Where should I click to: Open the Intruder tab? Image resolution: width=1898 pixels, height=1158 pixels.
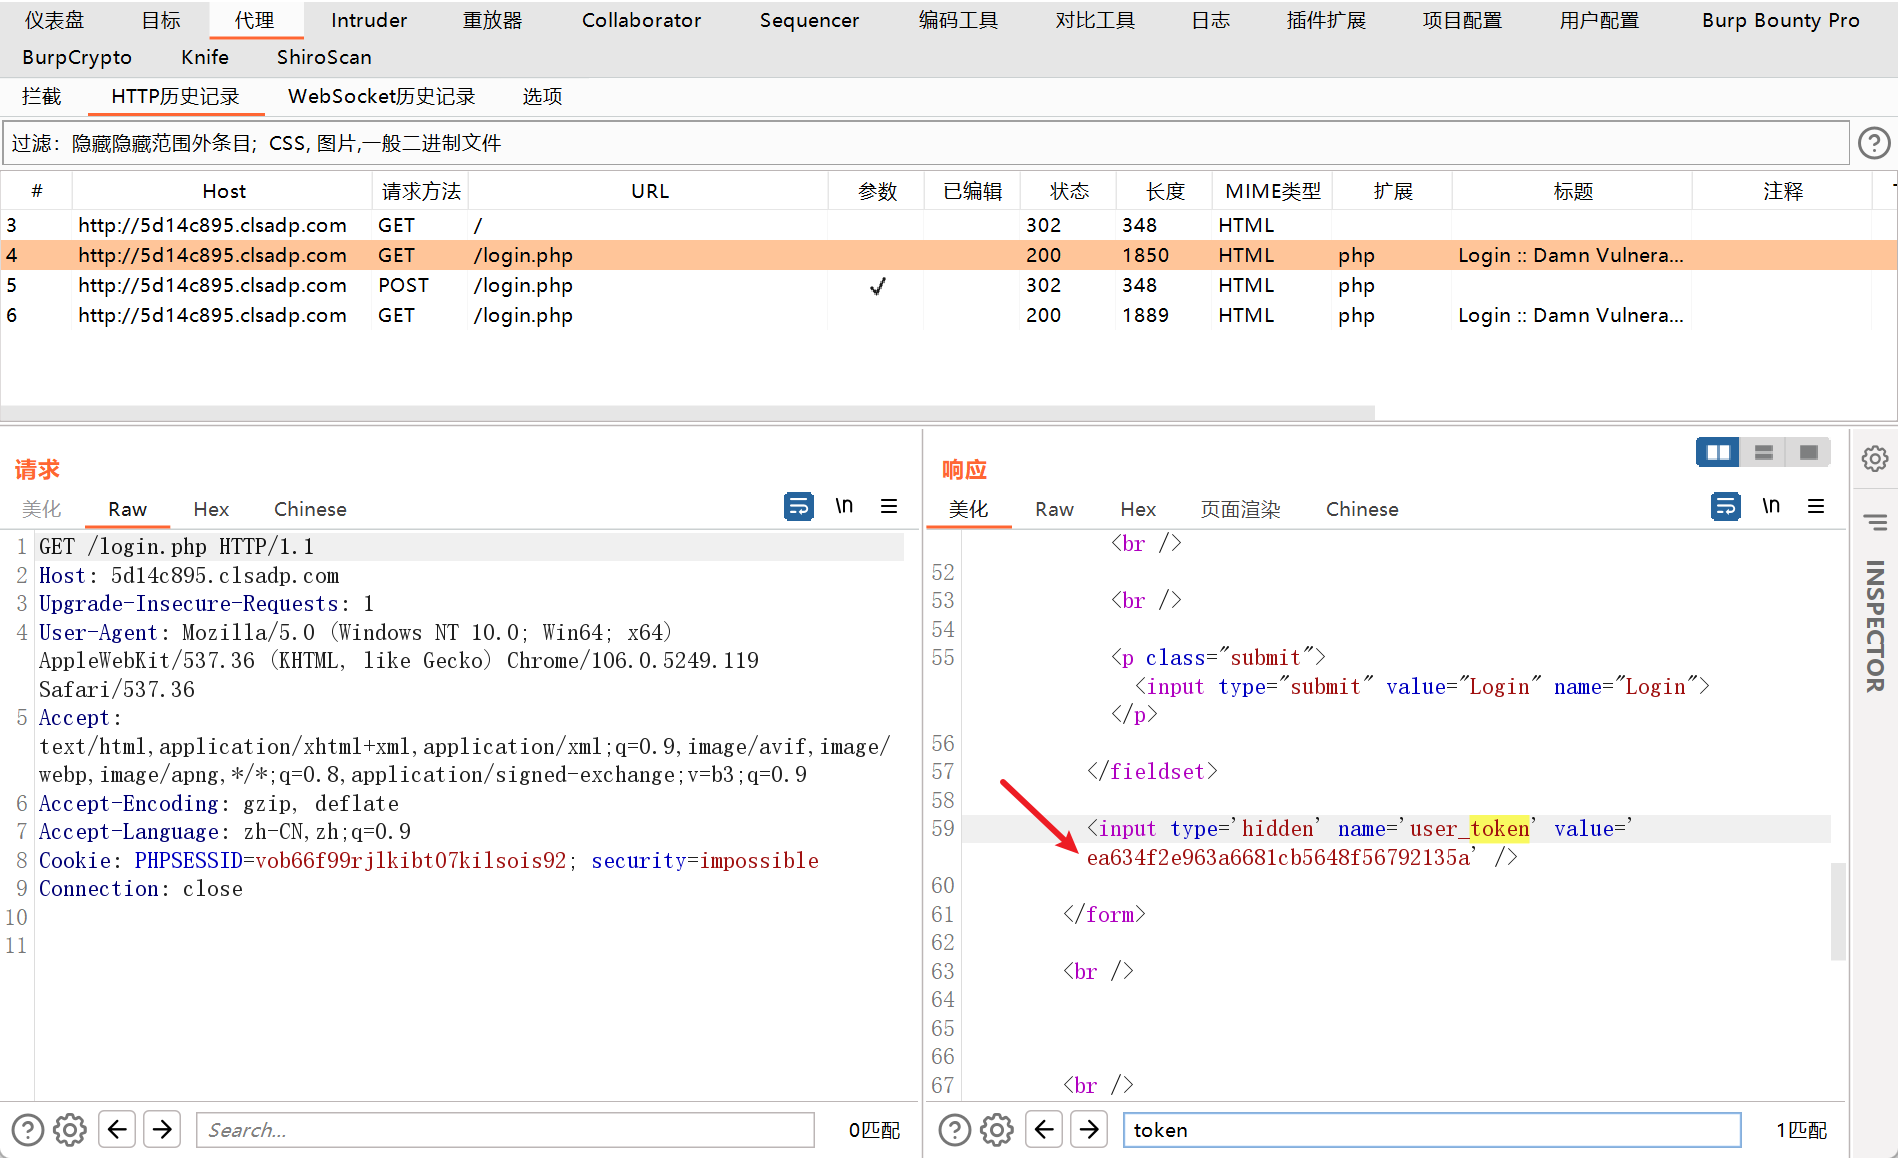(369, 20)
